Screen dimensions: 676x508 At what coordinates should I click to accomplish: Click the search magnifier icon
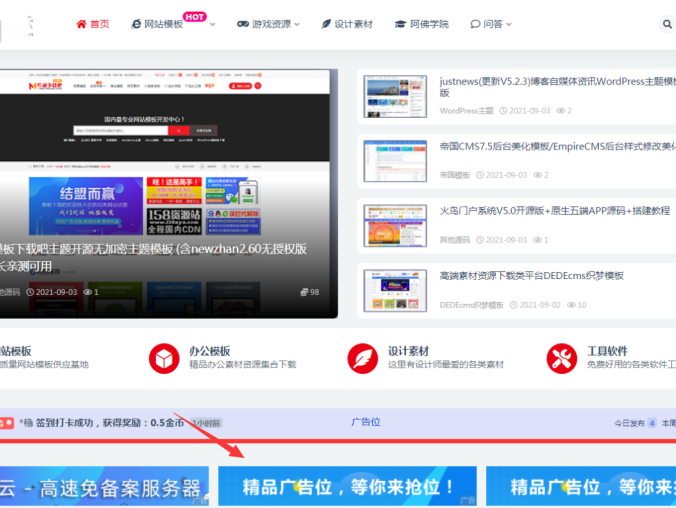point(667,24)
